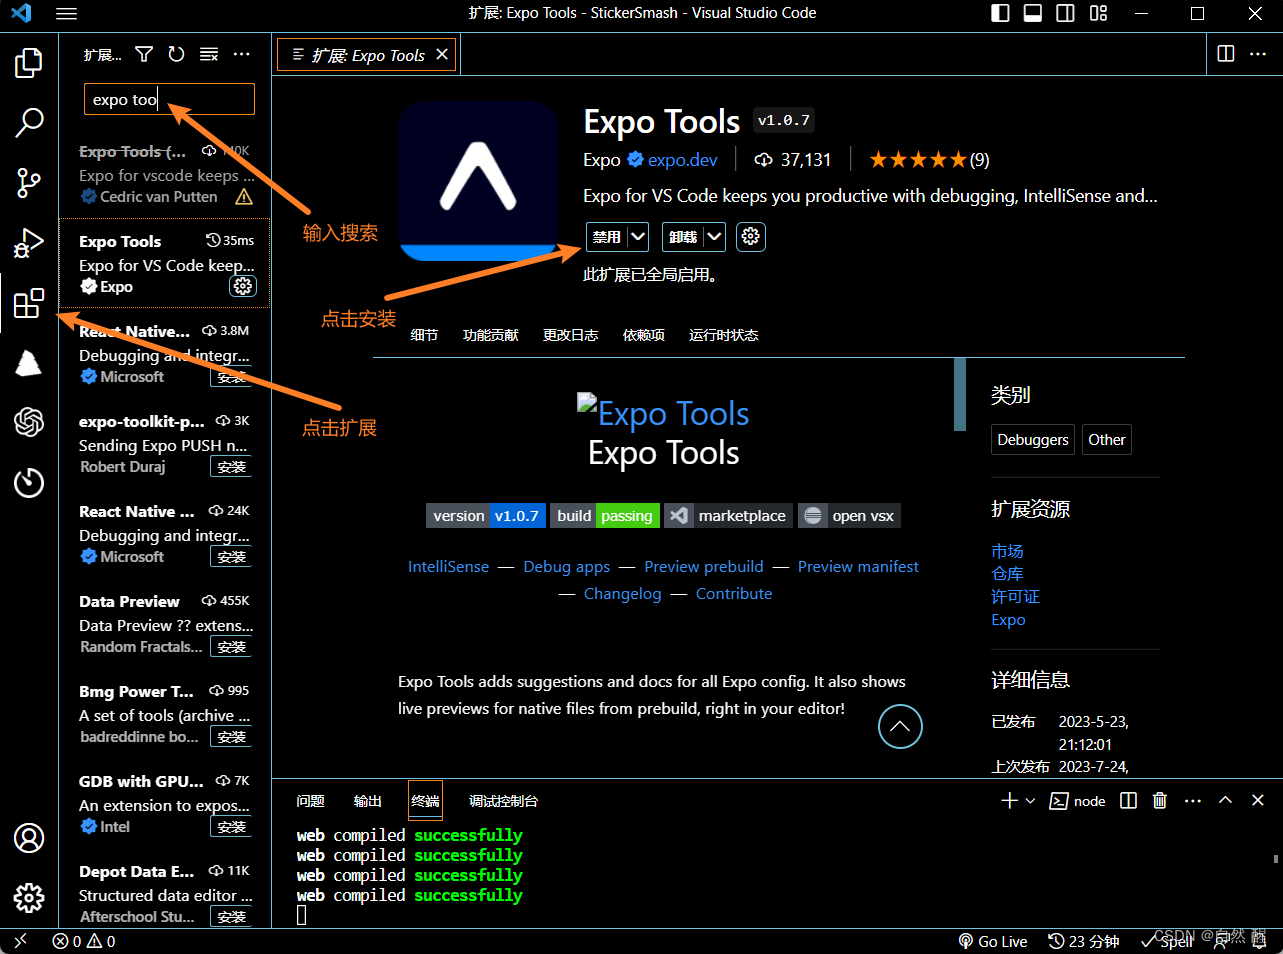Image resolution: width=1283 pixels, height=954 pixels.
Task: Open the Search view in activity bar
Action: click(29, 123)
